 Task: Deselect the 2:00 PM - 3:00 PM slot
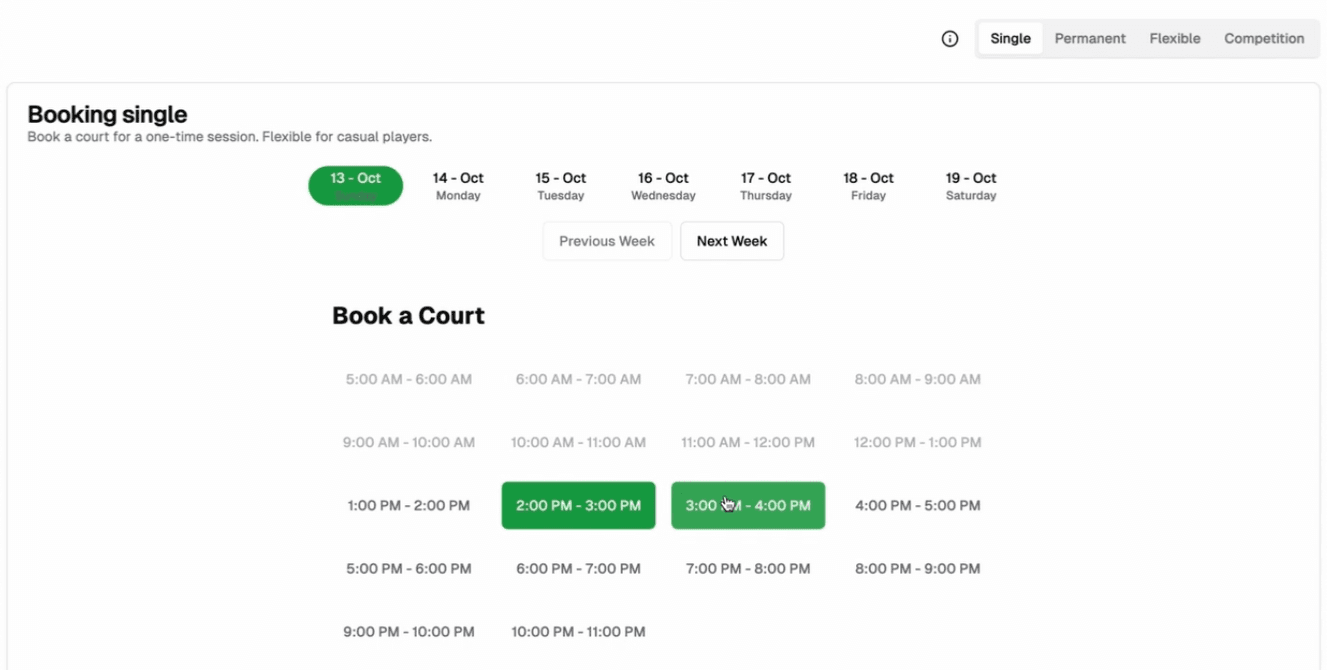click(578, 506)
